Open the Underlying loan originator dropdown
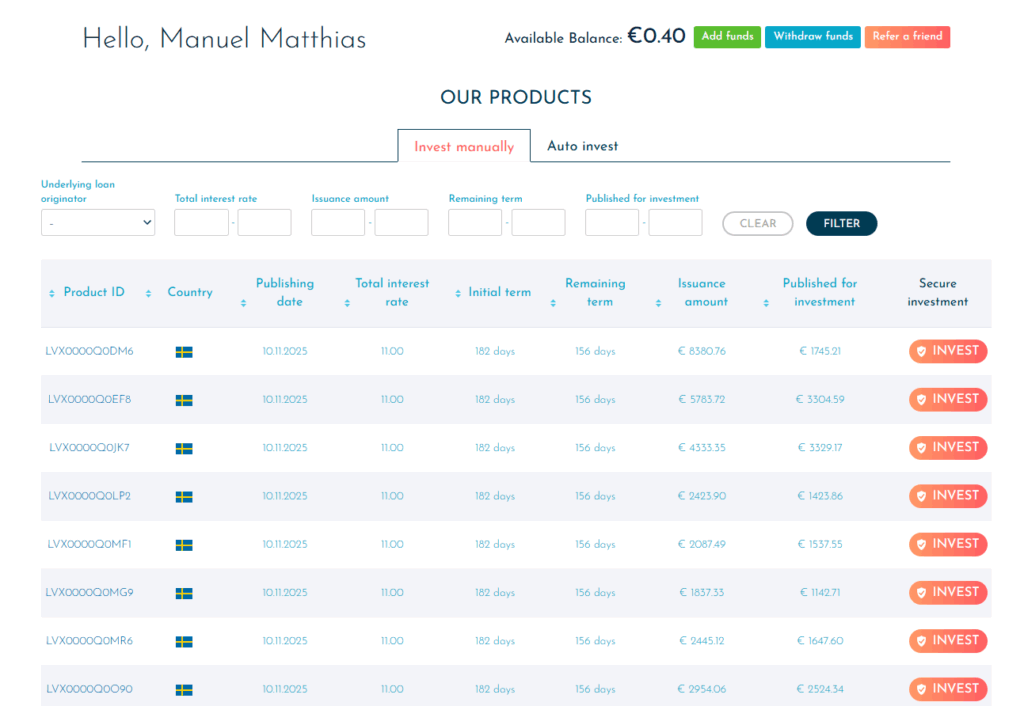 (98, 223)
